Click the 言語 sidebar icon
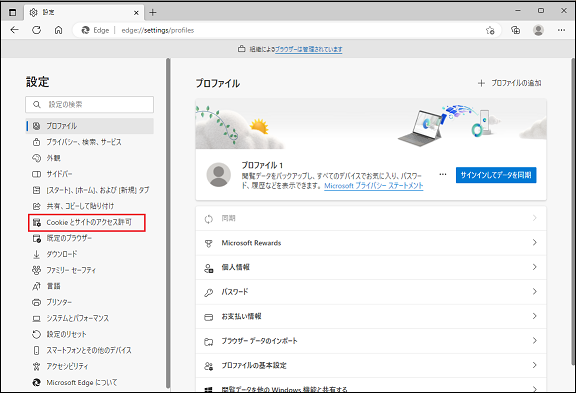Screen dimensions: 576x393 36,286
